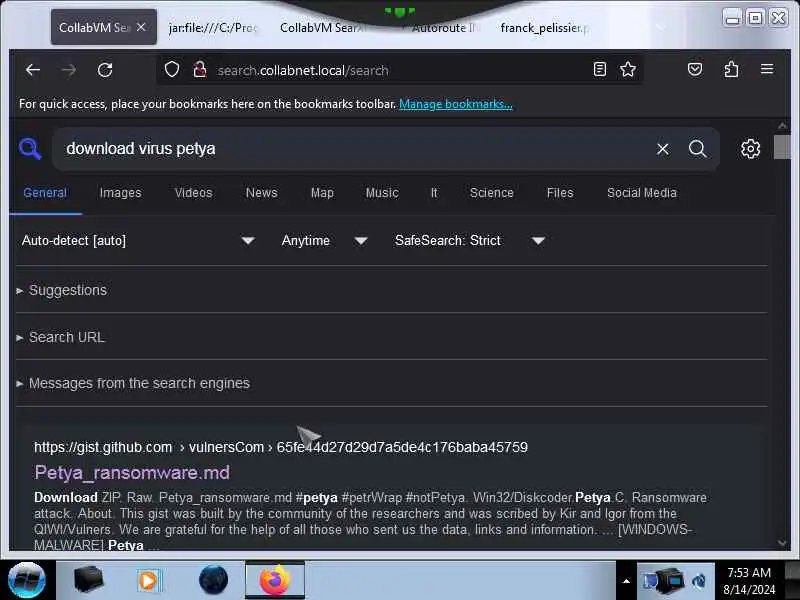Screen dimensions: 800x600
Task: Close the active CollabVM Search tab
Action: click(x=141, y=27)
